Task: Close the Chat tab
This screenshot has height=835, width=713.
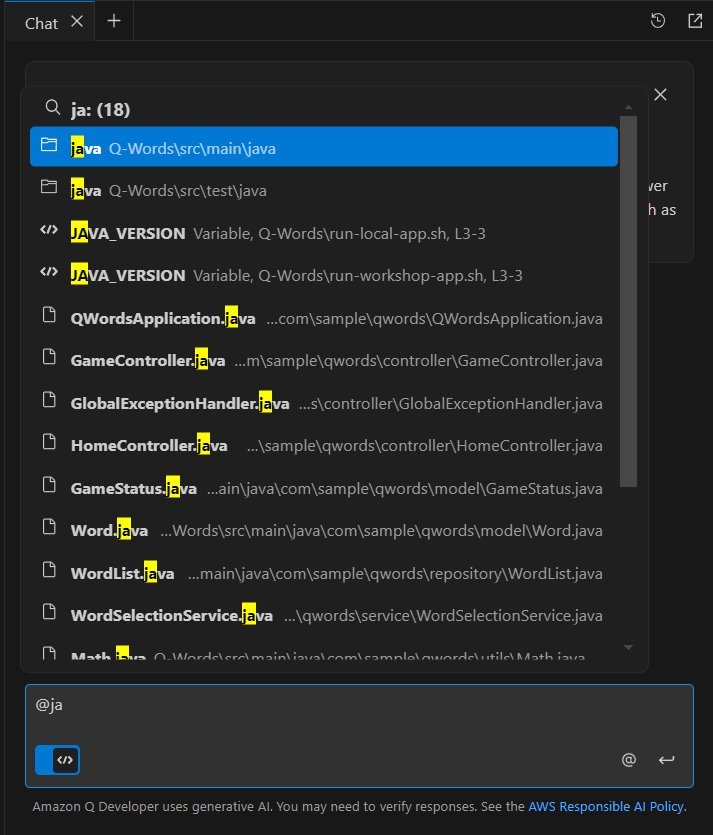Action: coord(77,21)
